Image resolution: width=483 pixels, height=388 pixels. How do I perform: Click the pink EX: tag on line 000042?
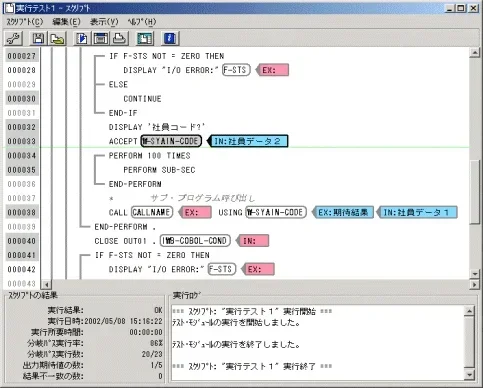coord(258,269)
